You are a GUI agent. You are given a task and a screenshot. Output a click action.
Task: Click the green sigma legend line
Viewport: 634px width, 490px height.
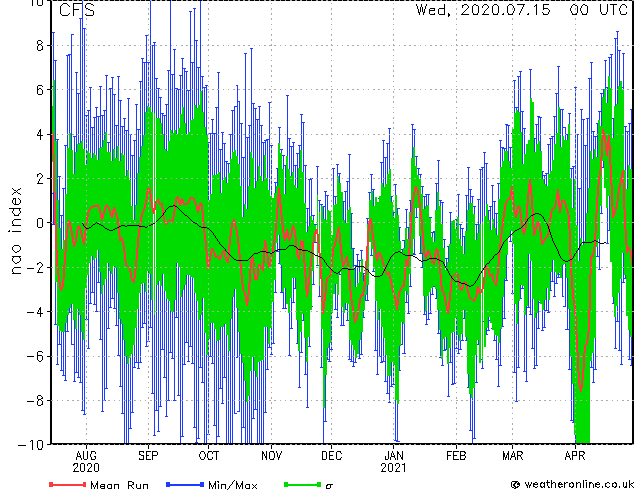303,484
